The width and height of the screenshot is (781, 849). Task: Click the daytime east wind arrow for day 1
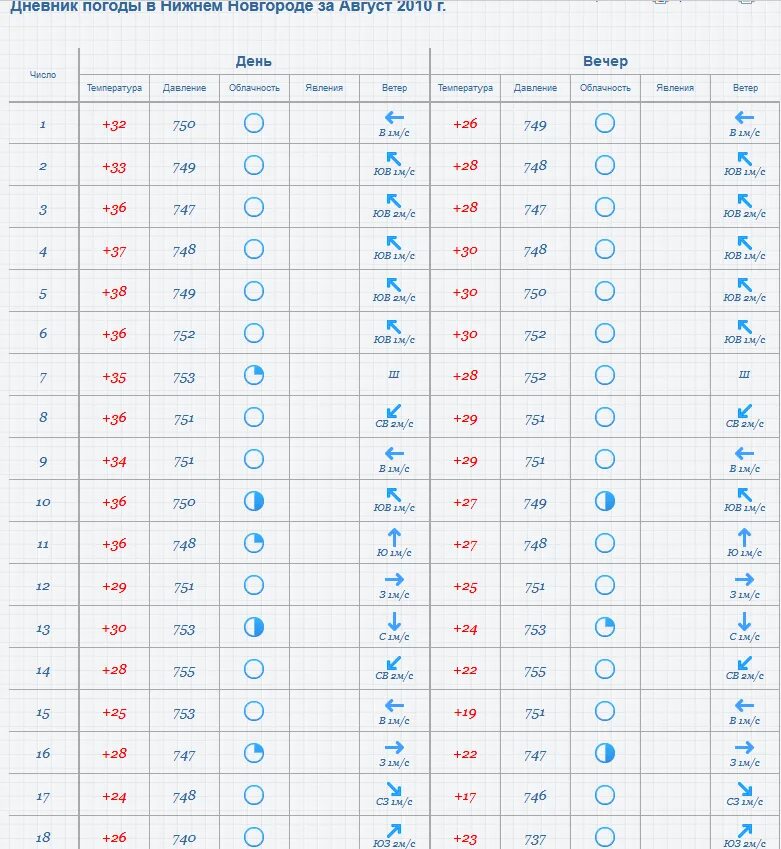point(394,118)
